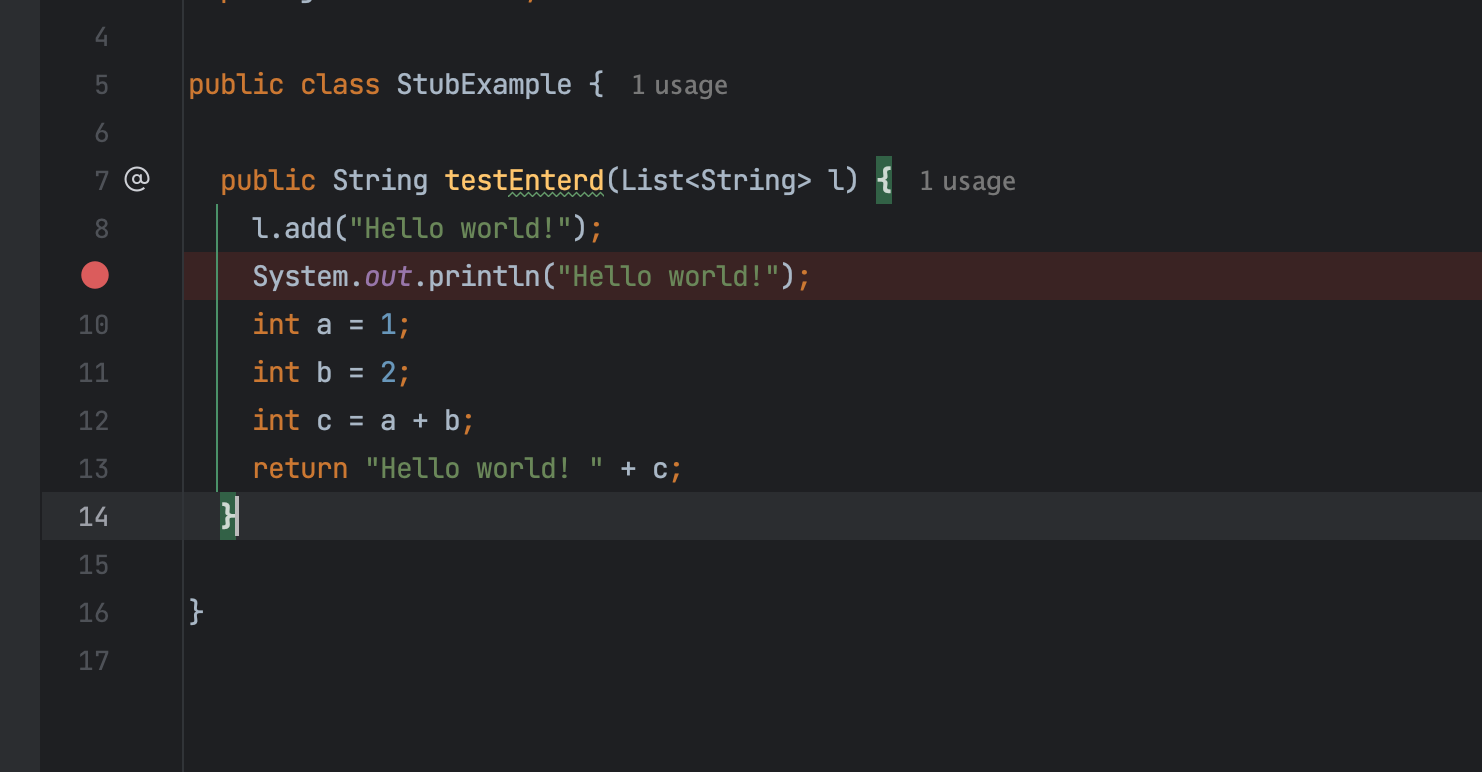The image size is (1482, 772).
Task: Remove the red breakpoint on the println line
Action: tap(95, 275)
